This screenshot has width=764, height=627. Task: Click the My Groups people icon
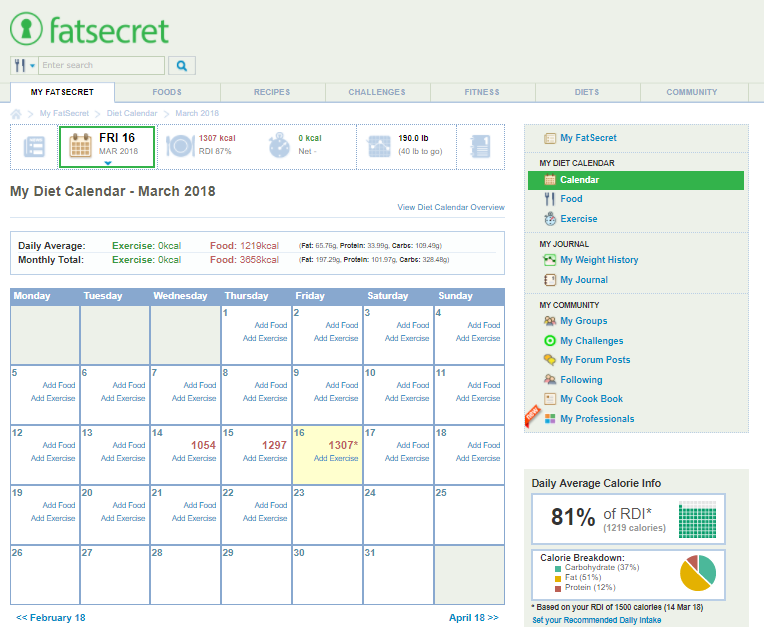(x=550, y=321)
